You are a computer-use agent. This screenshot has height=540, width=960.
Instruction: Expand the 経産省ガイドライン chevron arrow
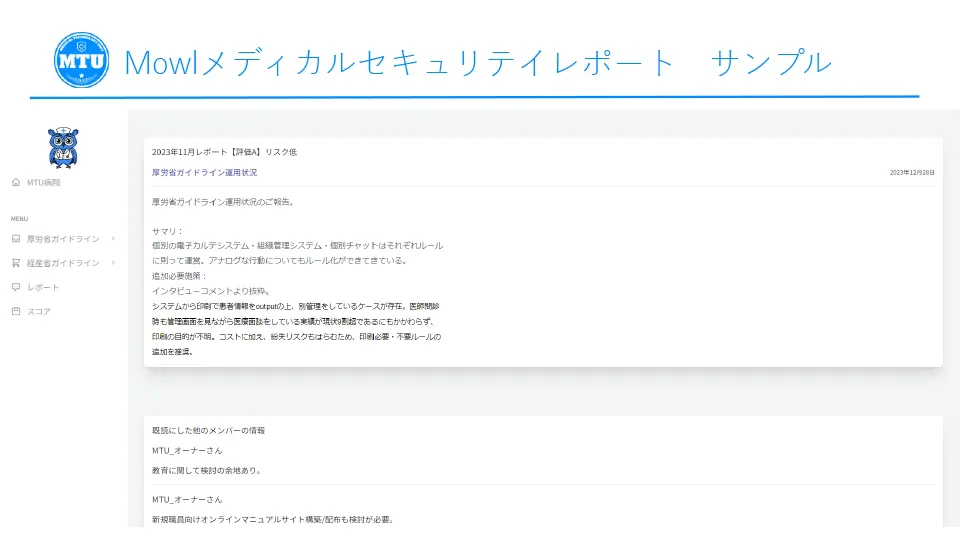(113, 263)
